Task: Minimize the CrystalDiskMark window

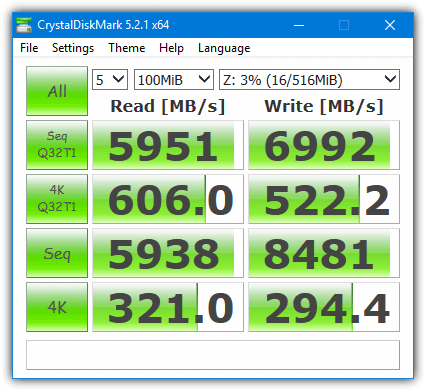Action: tap(299, 25)
